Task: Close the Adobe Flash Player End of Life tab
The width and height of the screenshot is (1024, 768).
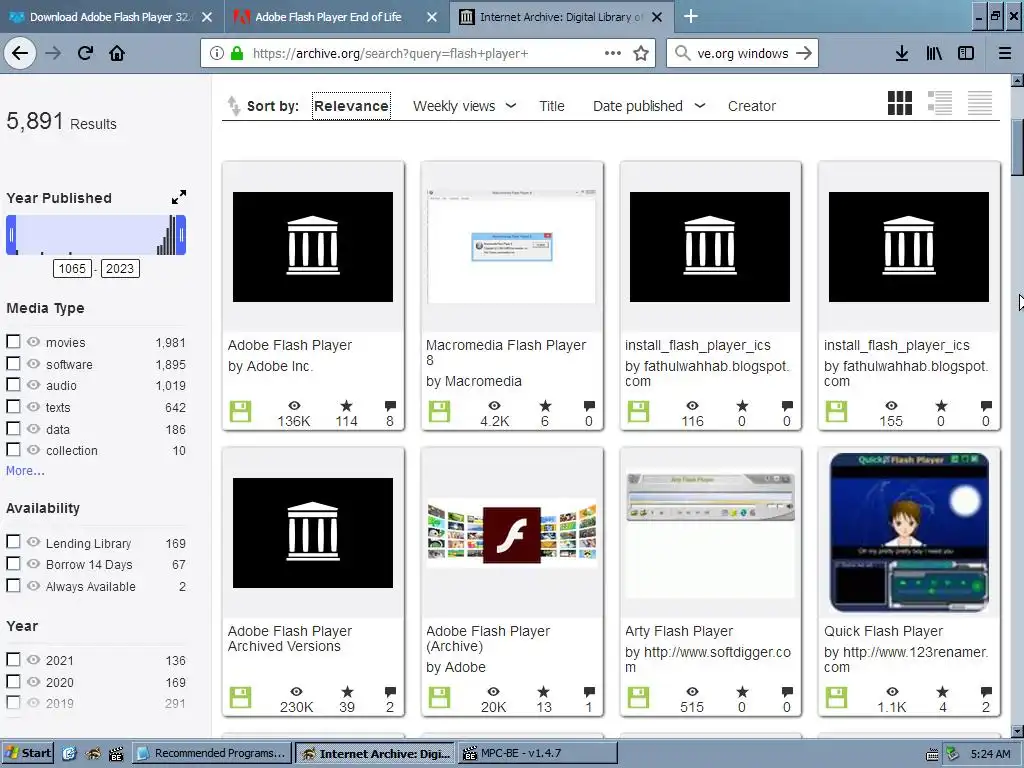Action: pyautogui.click(x=432, y=17)
